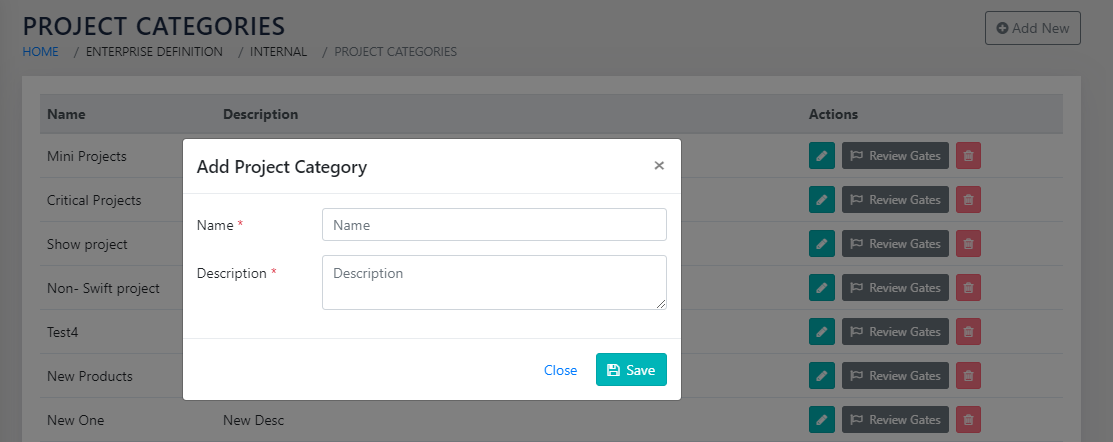Open Review Gates for Mini Projects
Screen dimensions: 1113x442
pos(895,156)
